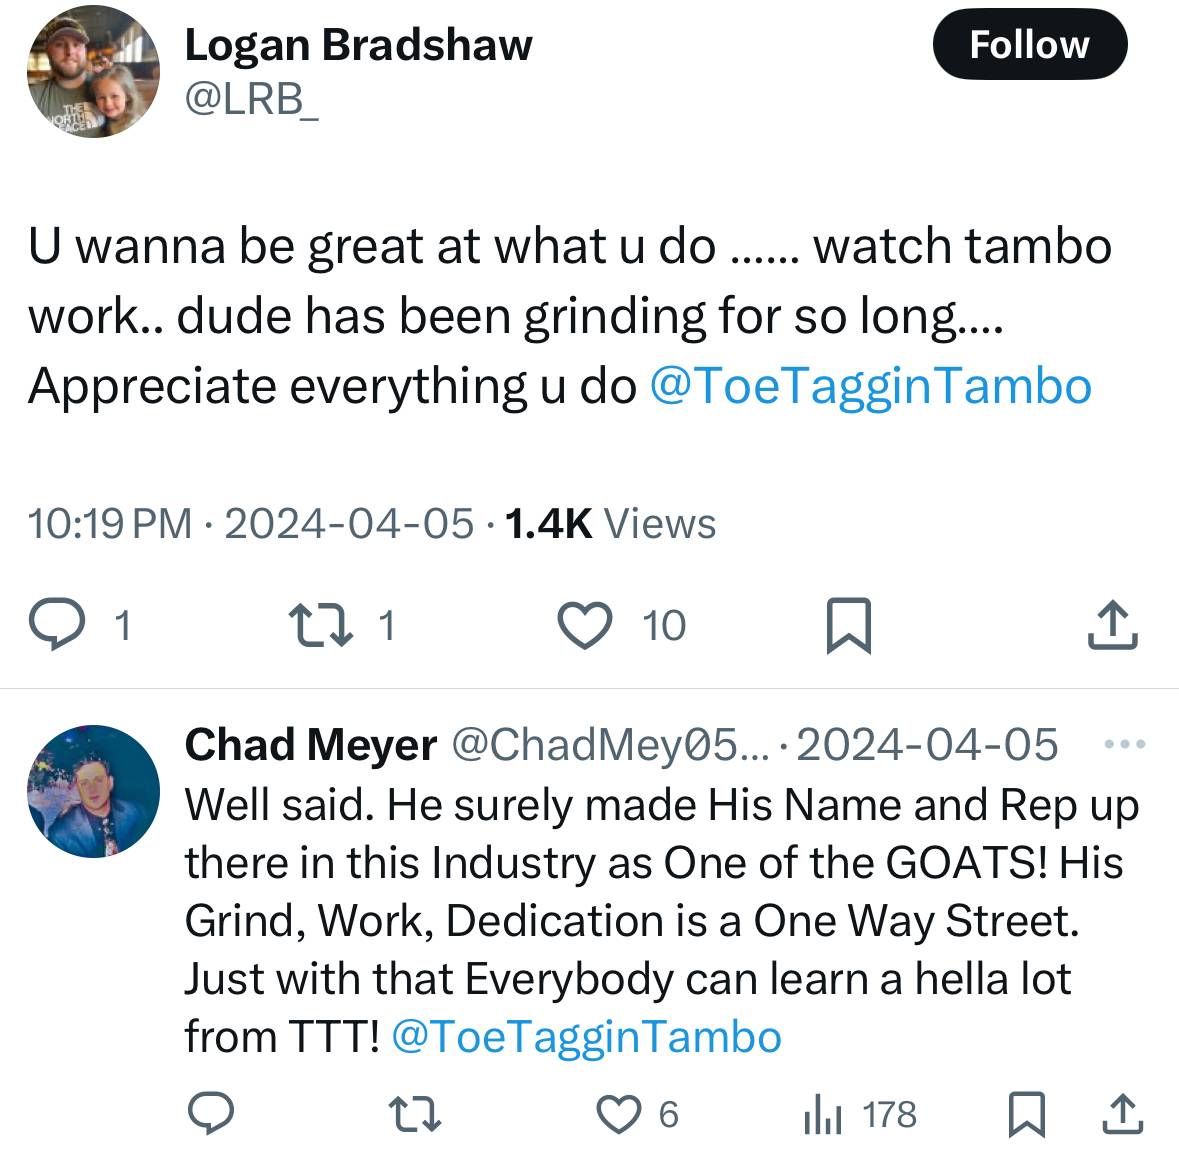Image resolution: width=1179 pixels, height=1152 pixels.
Task: Open Logan Bradshaw's profile picture
Action: [x=94, y=72]
